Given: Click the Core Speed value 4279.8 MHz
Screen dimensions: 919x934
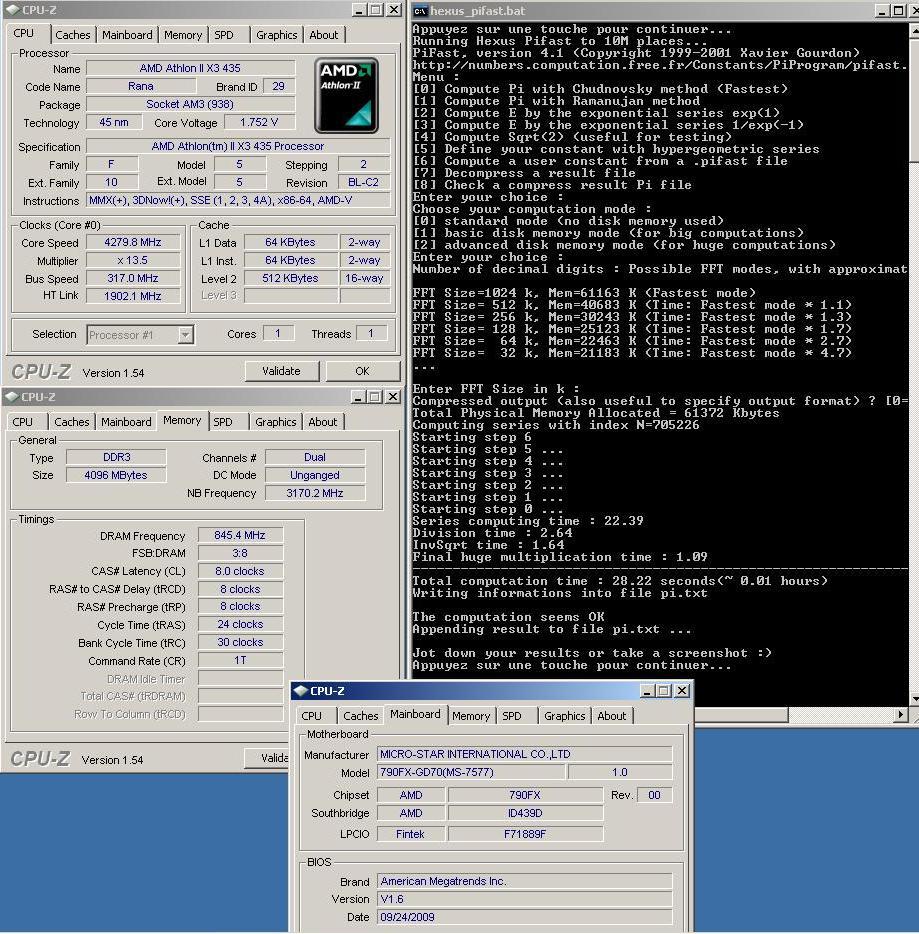Looking at the screenshot, I should 133,242.
